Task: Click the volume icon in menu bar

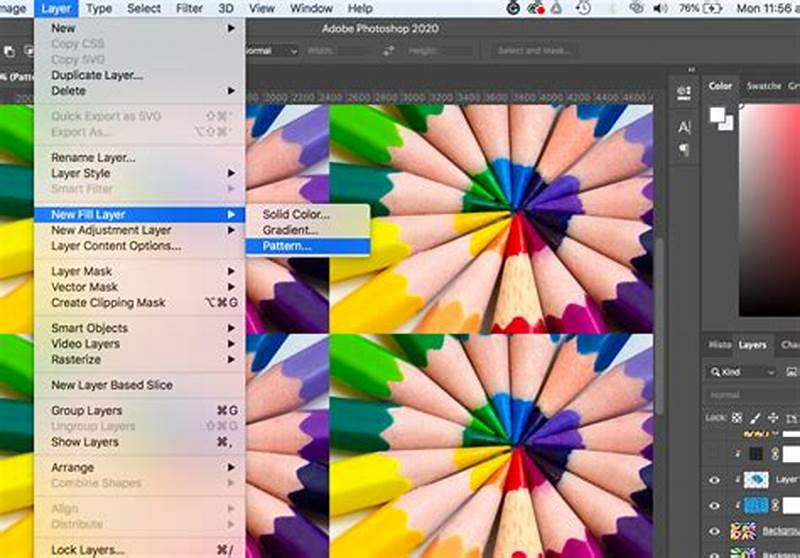Action: click(661, 8)
